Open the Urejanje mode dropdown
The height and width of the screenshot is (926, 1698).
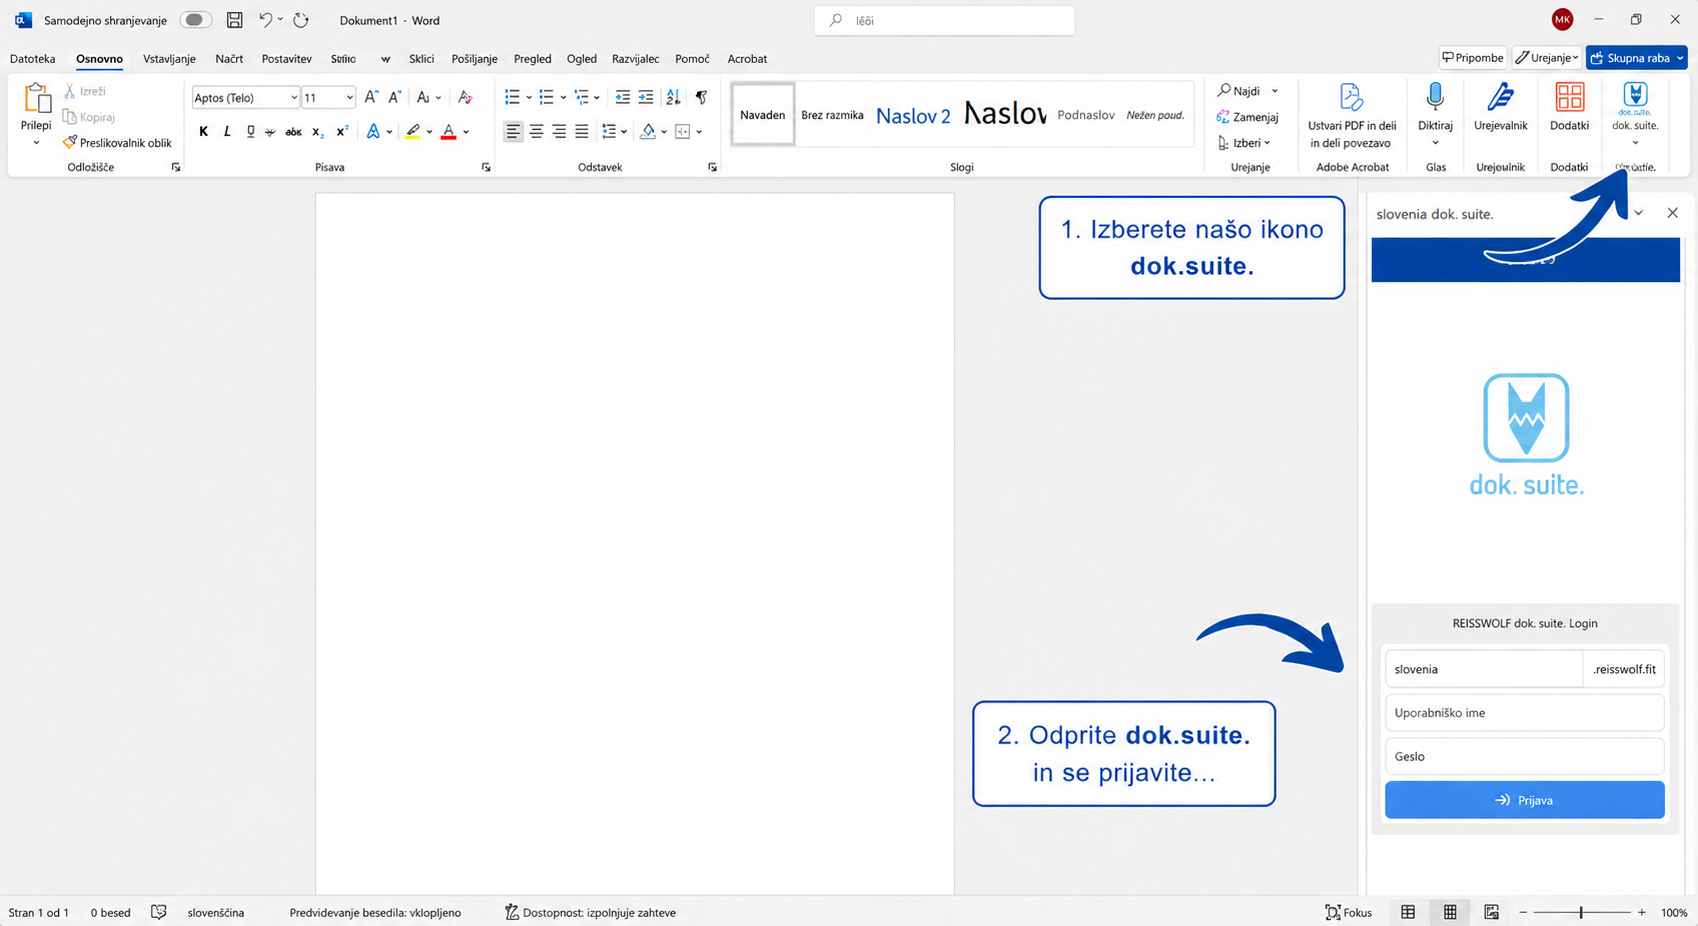point(1546,58)
